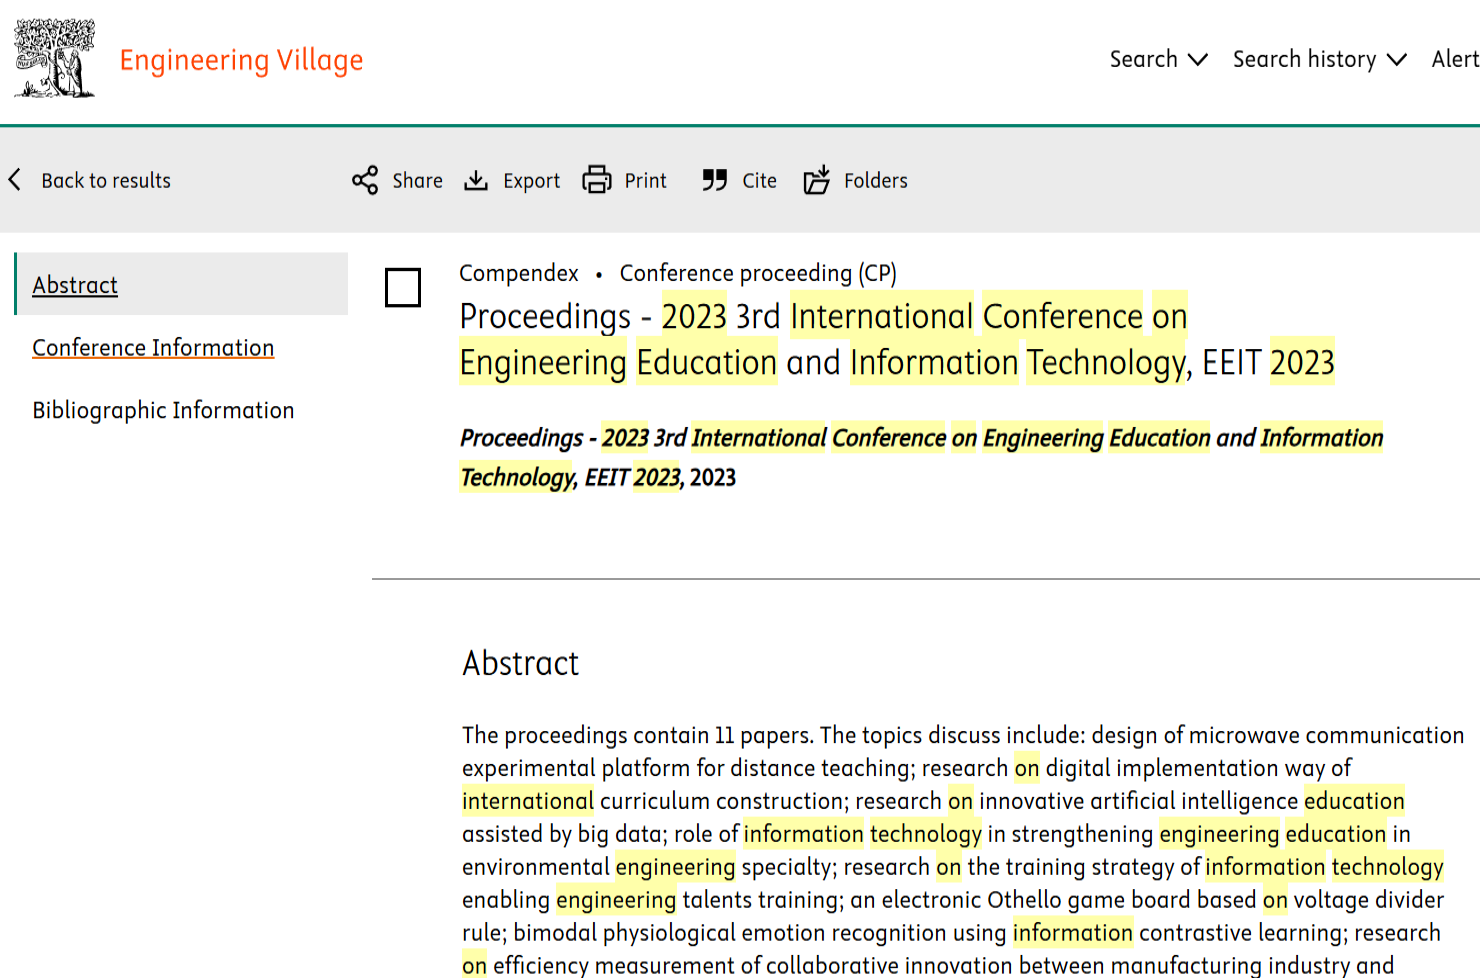The width and height of the screenshot is (1480, 978).
Task: Expand the Search history dropdown chevron
Action: click(x=1397, y=60)
